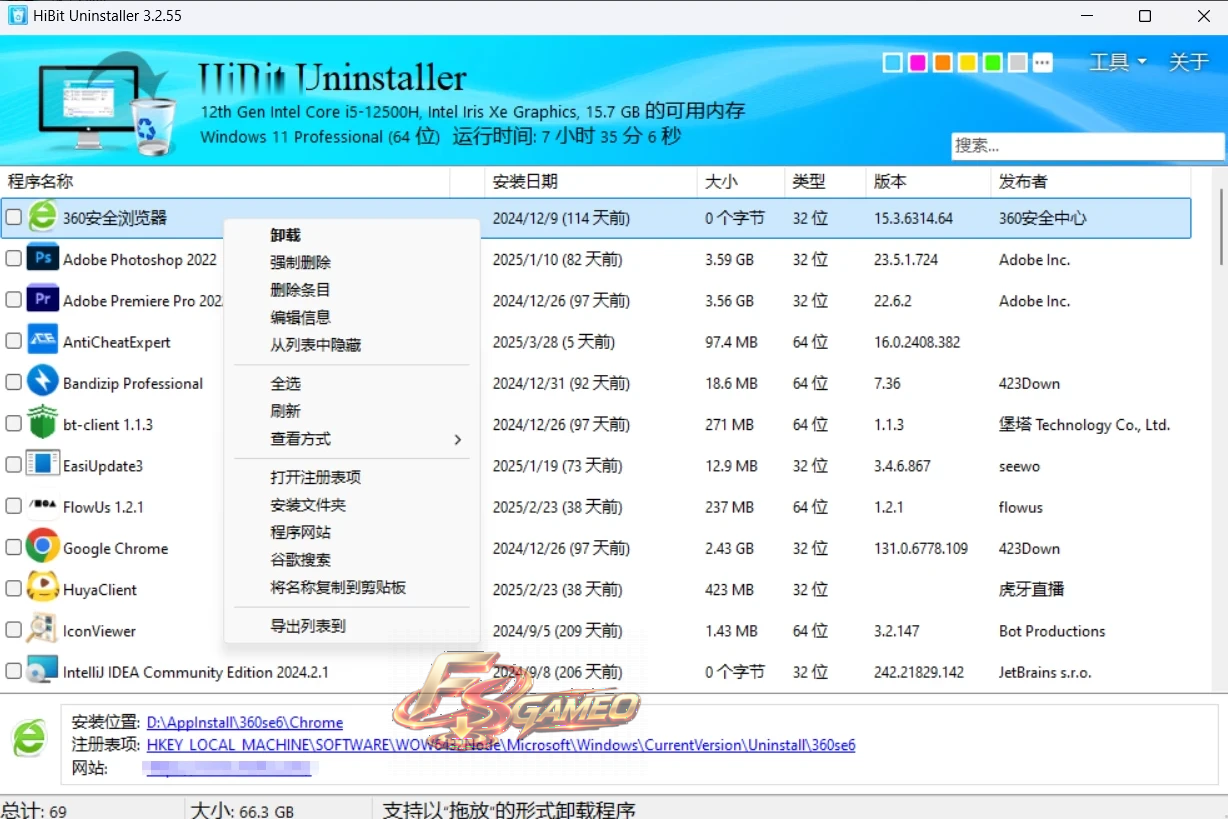Click the EasiUpdate3 icon
This screenshot has width=1228, height=819.
42,465
